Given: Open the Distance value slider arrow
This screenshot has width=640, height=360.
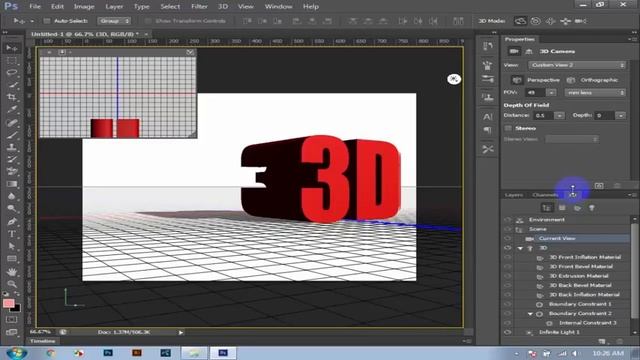Looking at the screenshot, I should (560, 116).
